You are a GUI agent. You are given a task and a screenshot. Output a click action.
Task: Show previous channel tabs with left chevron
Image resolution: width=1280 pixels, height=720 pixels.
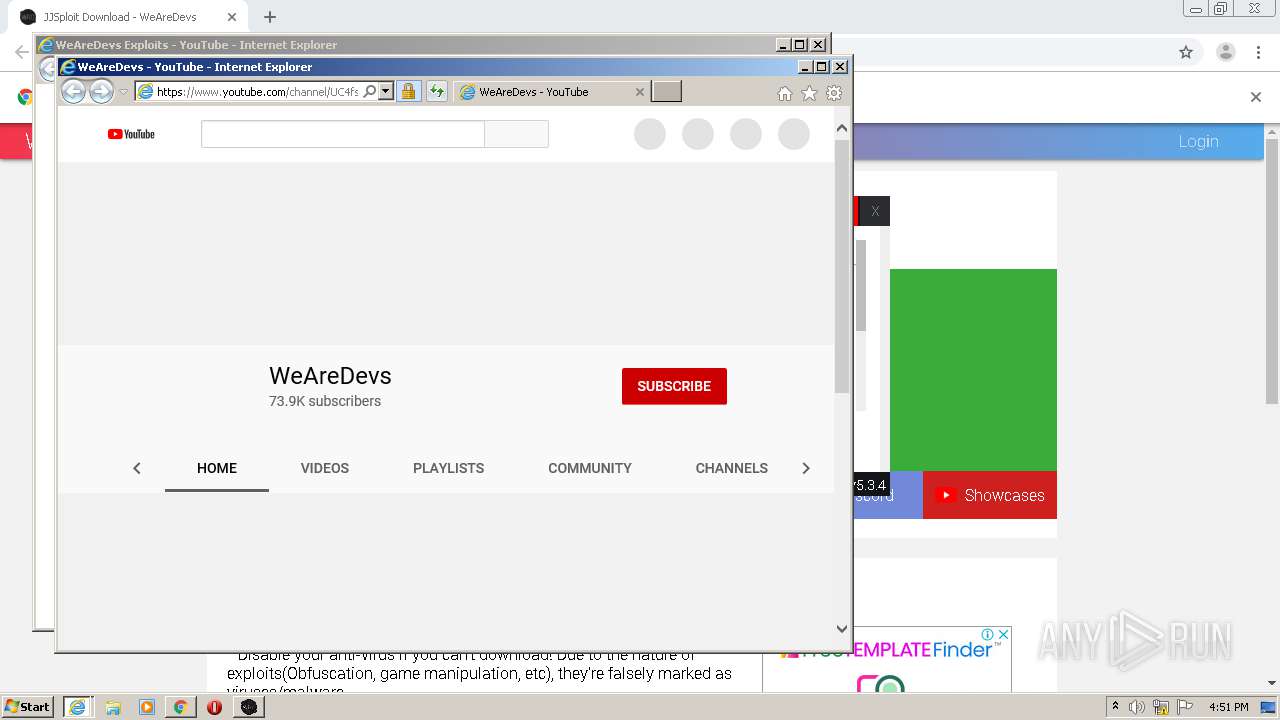(137, 468)
